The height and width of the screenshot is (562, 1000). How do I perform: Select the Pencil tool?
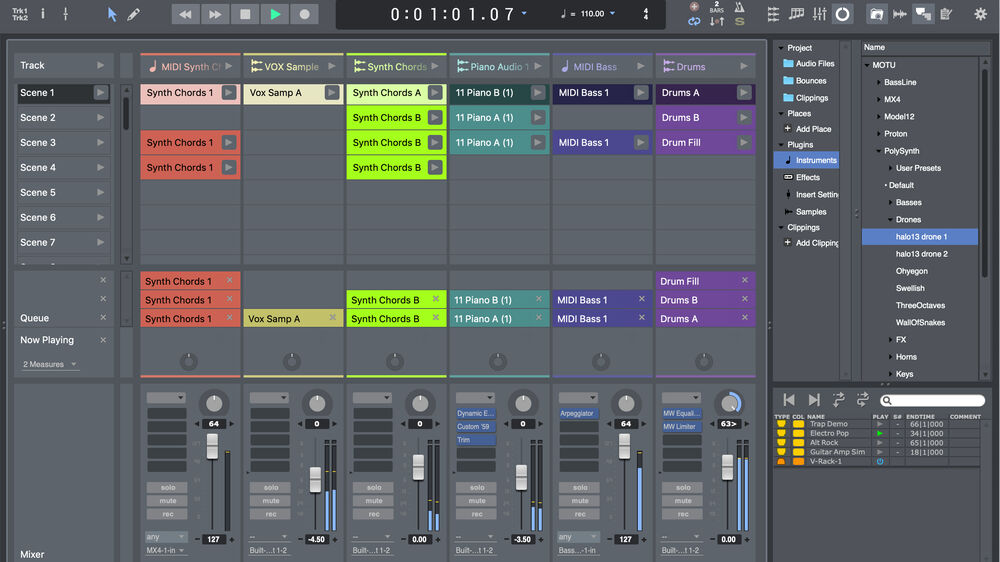[x=134, y=15]
